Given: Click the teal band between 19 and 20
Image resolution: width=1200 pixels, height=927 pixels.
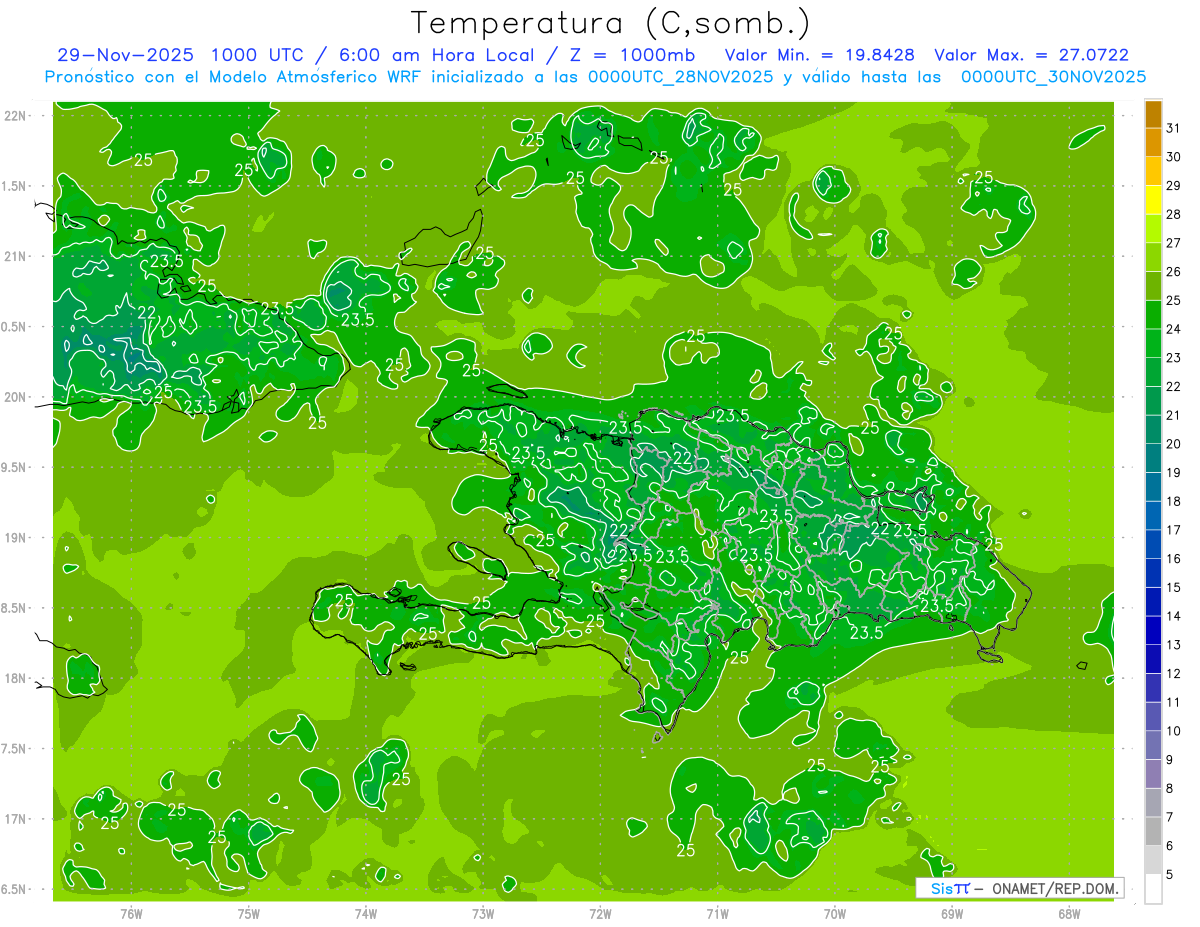Looking at the screenshot, I should tap(1153, 458).
